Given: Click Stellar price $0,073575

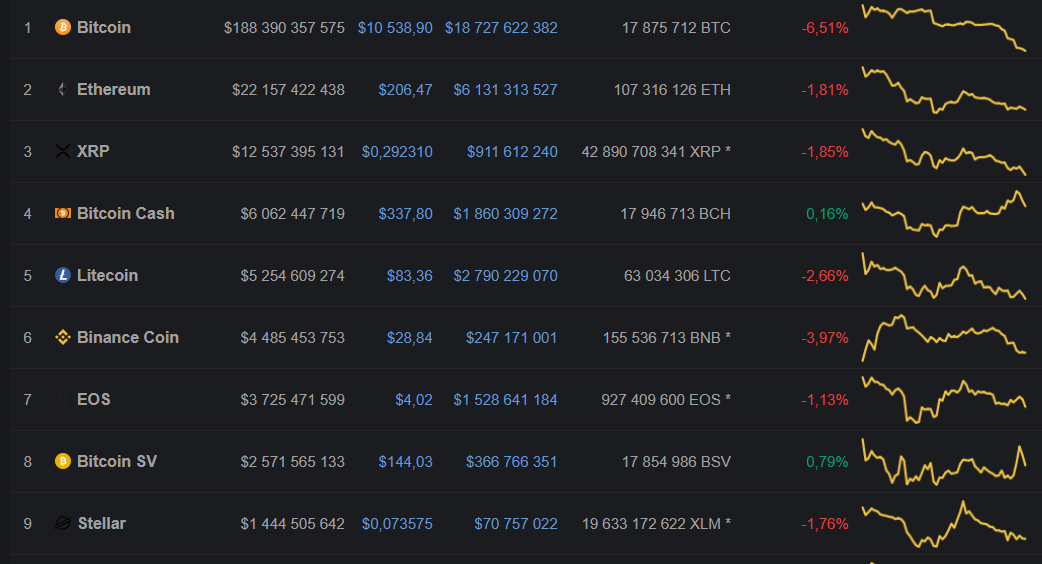Looking at the screenshot, I should click(397, 523).
